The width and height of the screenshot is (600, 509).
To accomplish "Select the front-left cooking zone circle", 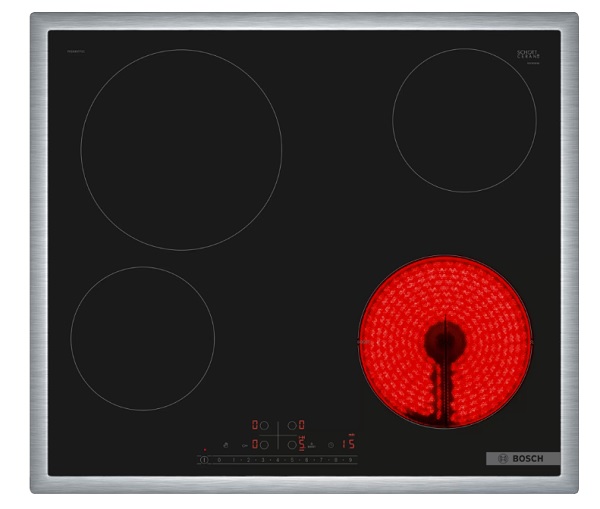I will (x=264, y=445).
